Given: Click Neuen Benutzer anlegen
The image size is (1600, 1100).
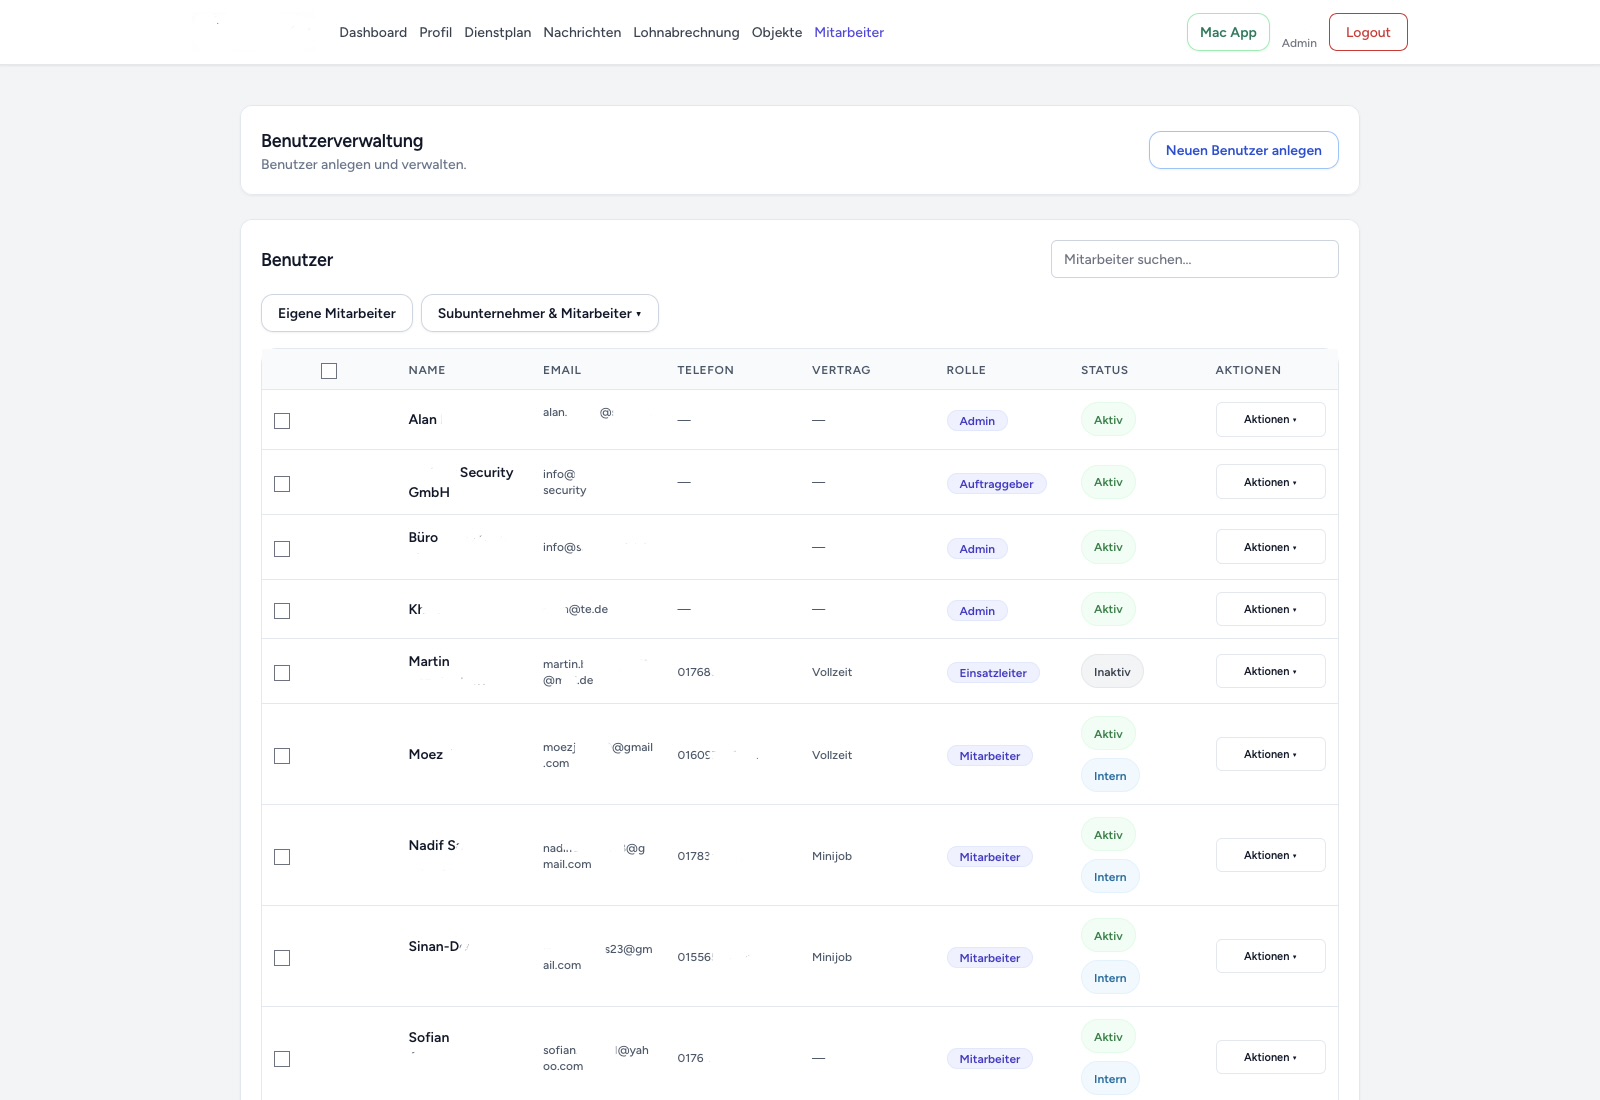Looking at the screenshot, I should [1243, 150].
